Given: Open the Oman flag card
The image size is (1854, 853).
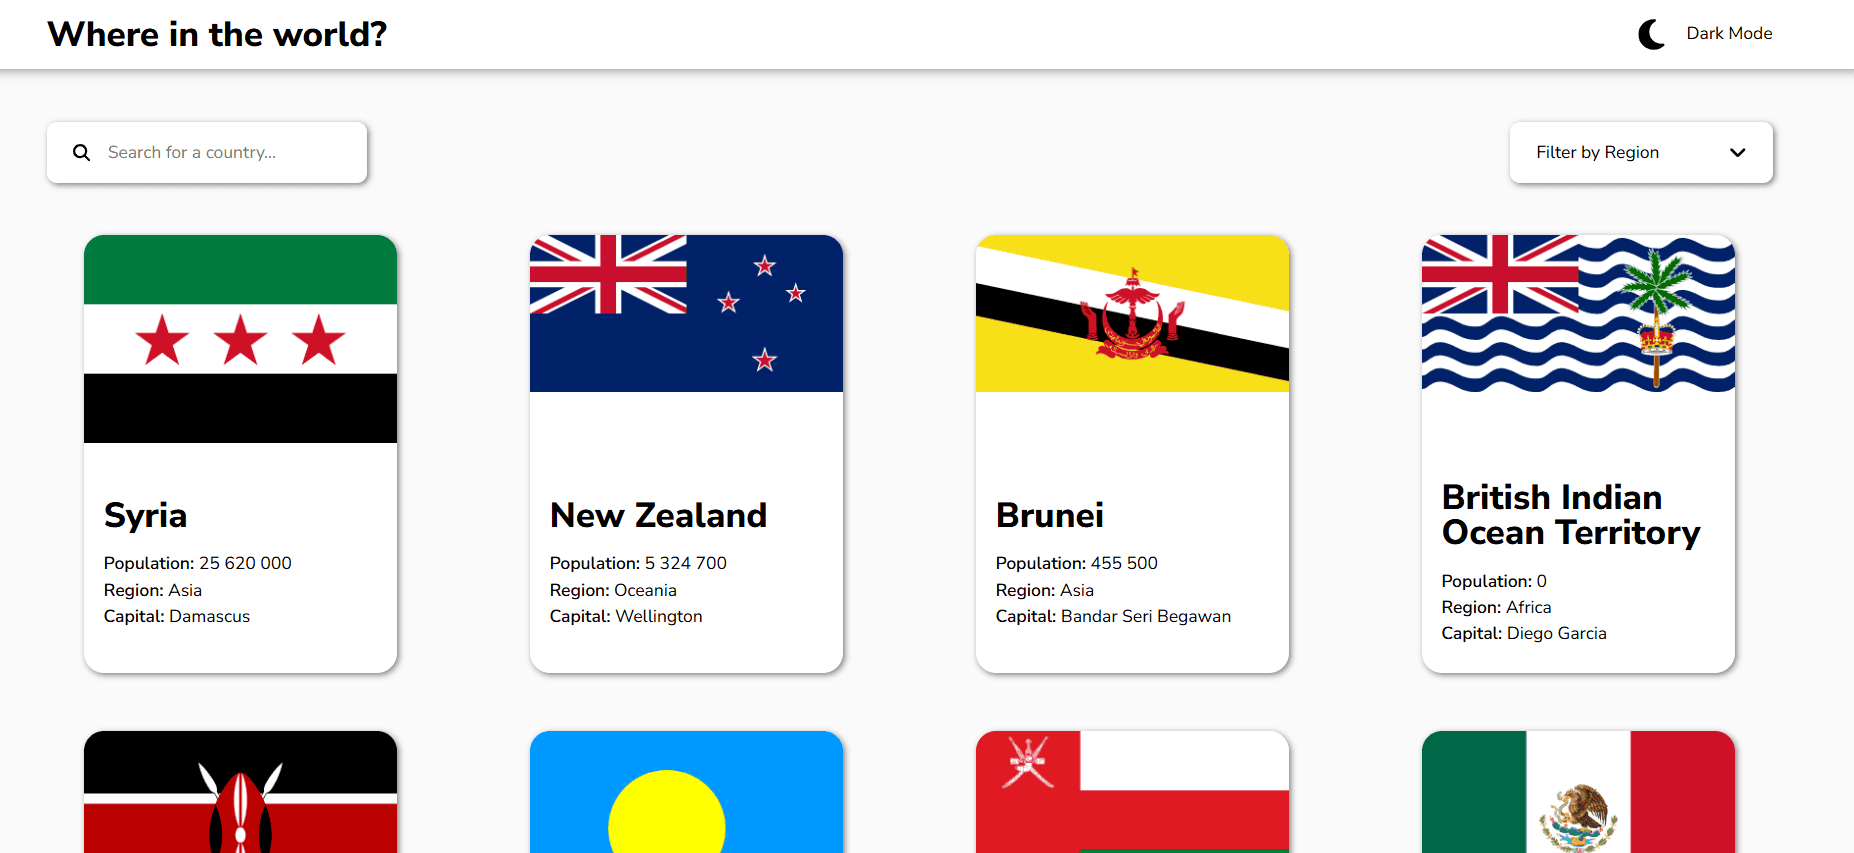Looking at the screenshot, I should pos(1132,792).
